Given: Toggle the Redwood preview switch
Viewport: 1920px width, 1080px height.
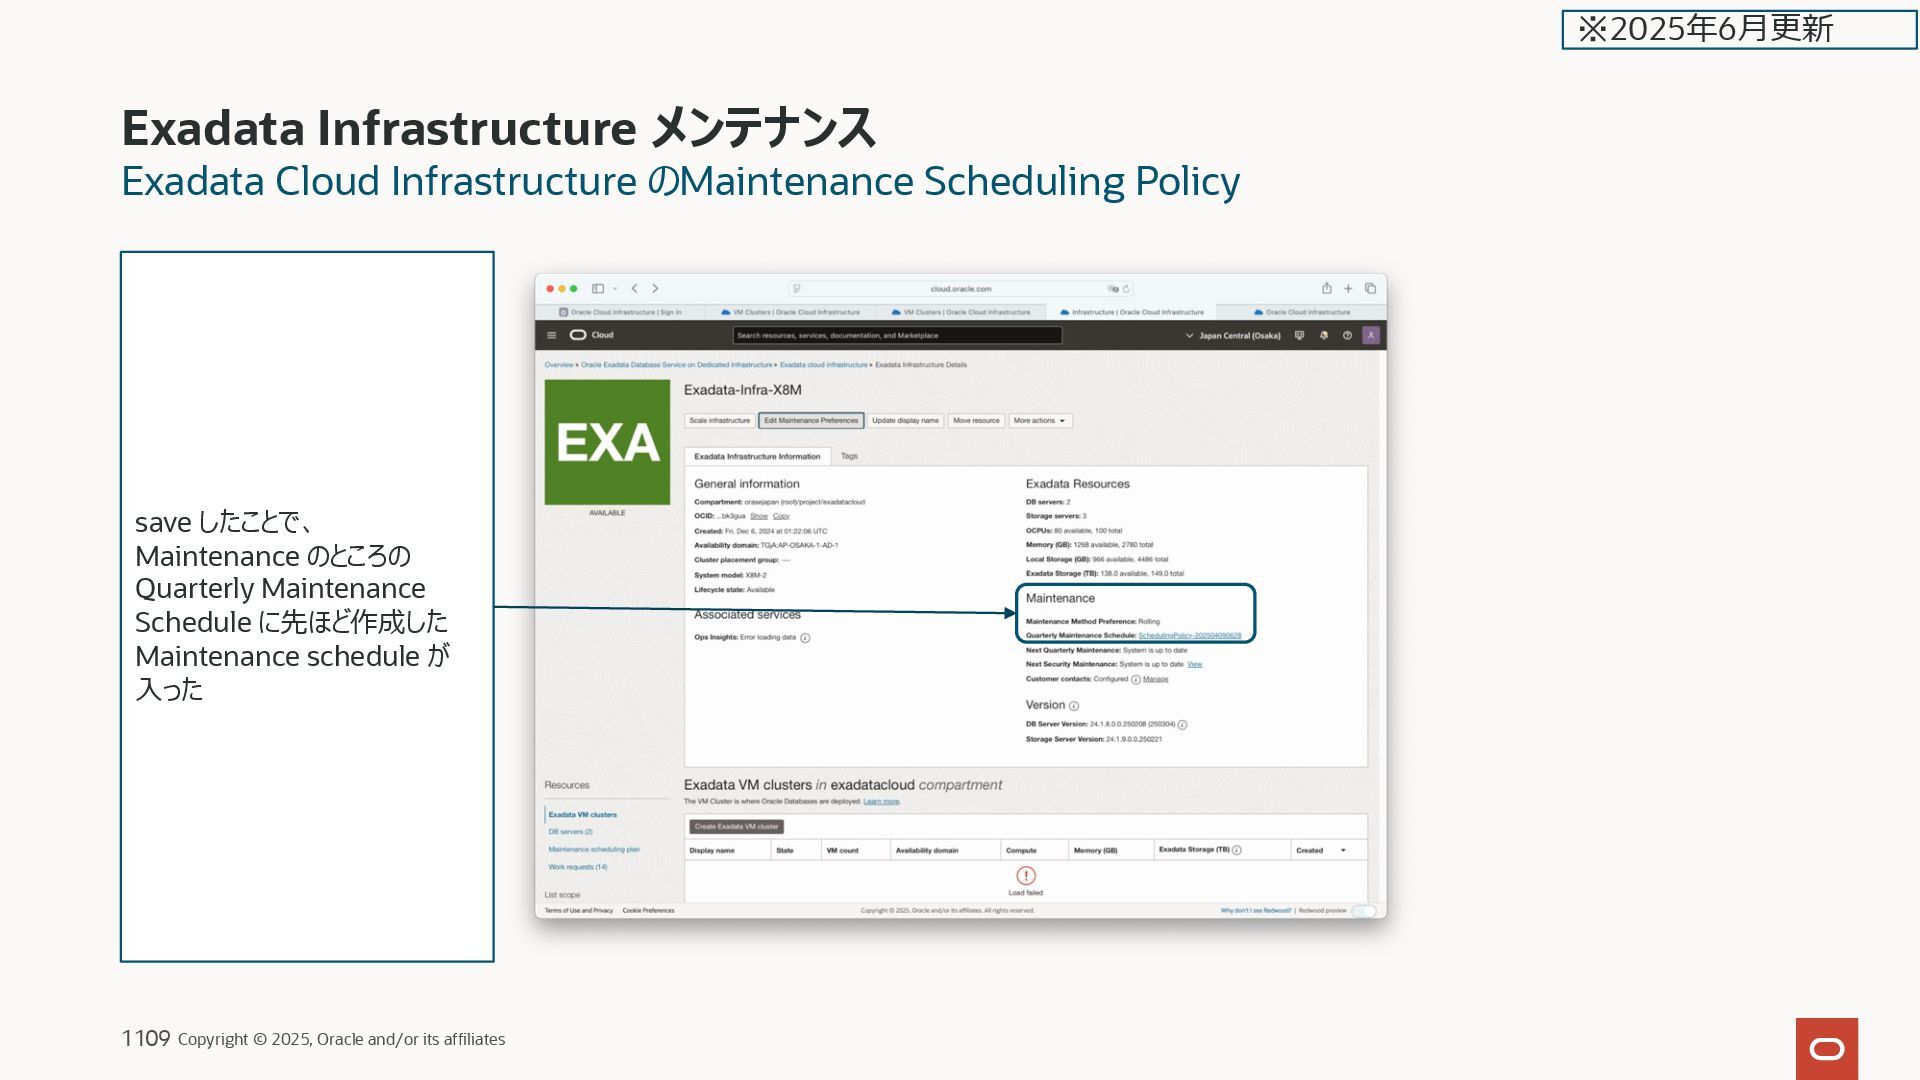Looking at the screenshot, I should coord(1363,911).
